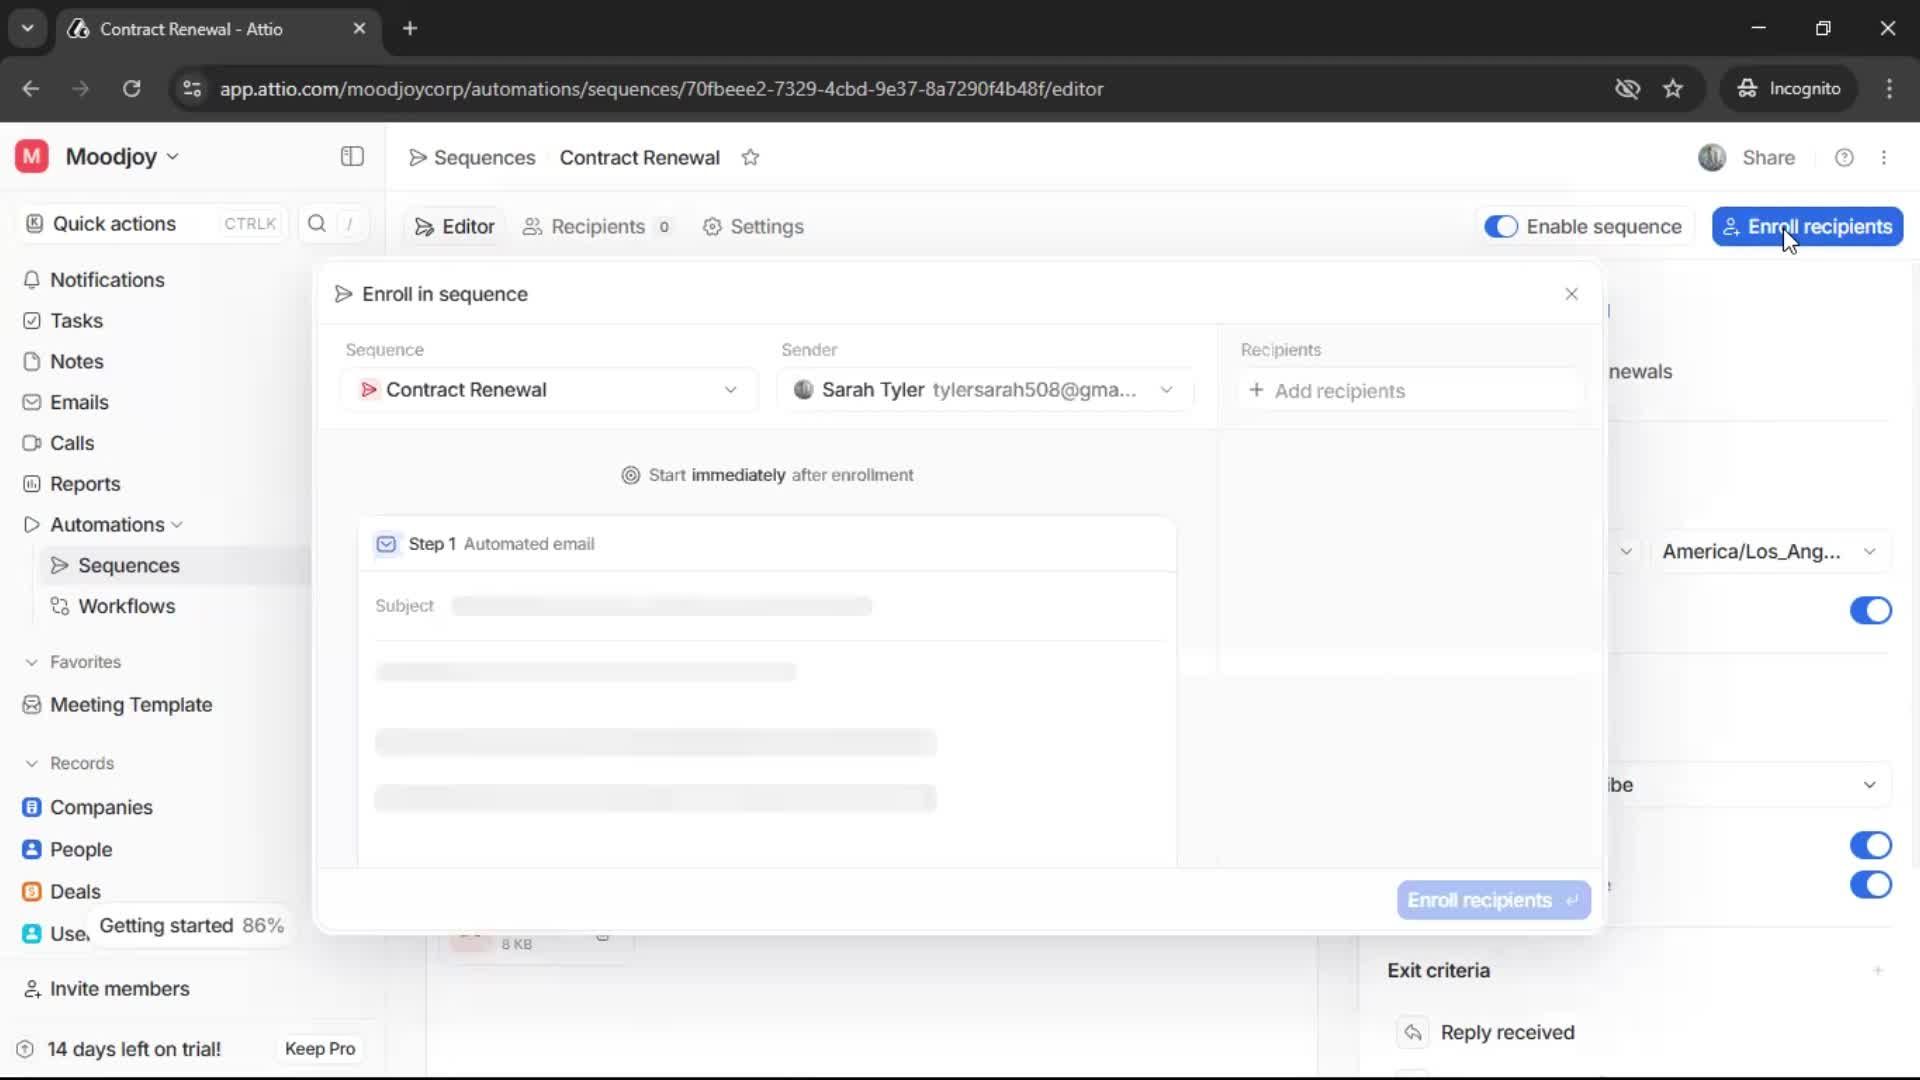Open the Reports section

pos(84,483)
